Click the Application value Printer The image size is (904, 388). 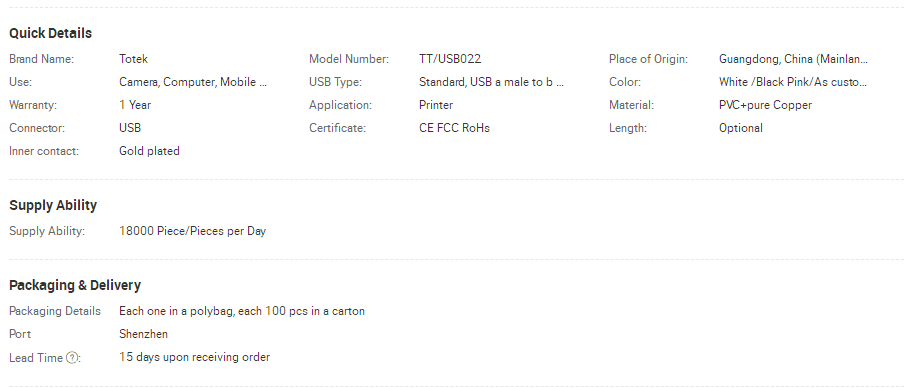coord(436,105)
